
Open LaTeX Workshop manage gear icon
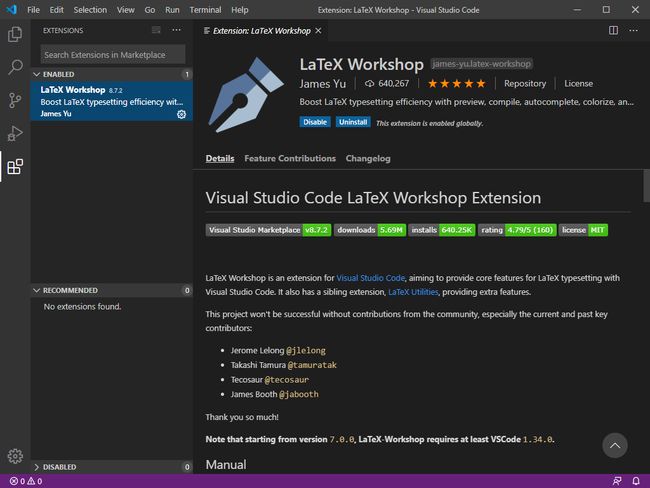(182, 114)
